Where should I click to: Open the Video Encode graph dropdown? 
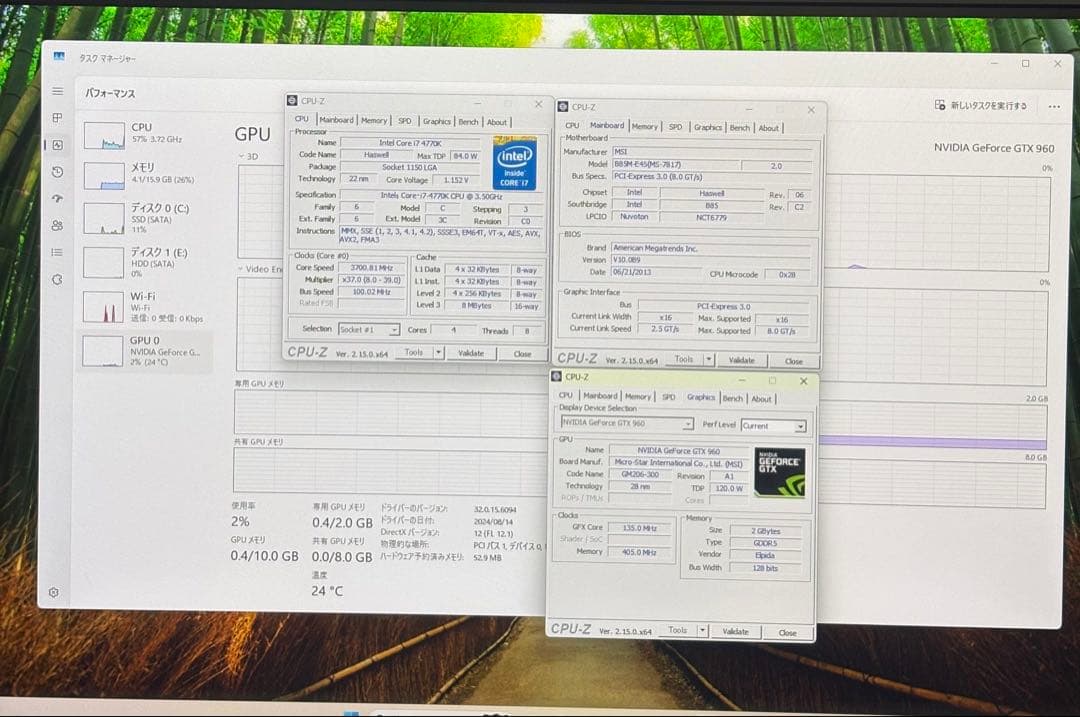click(260, 269)
